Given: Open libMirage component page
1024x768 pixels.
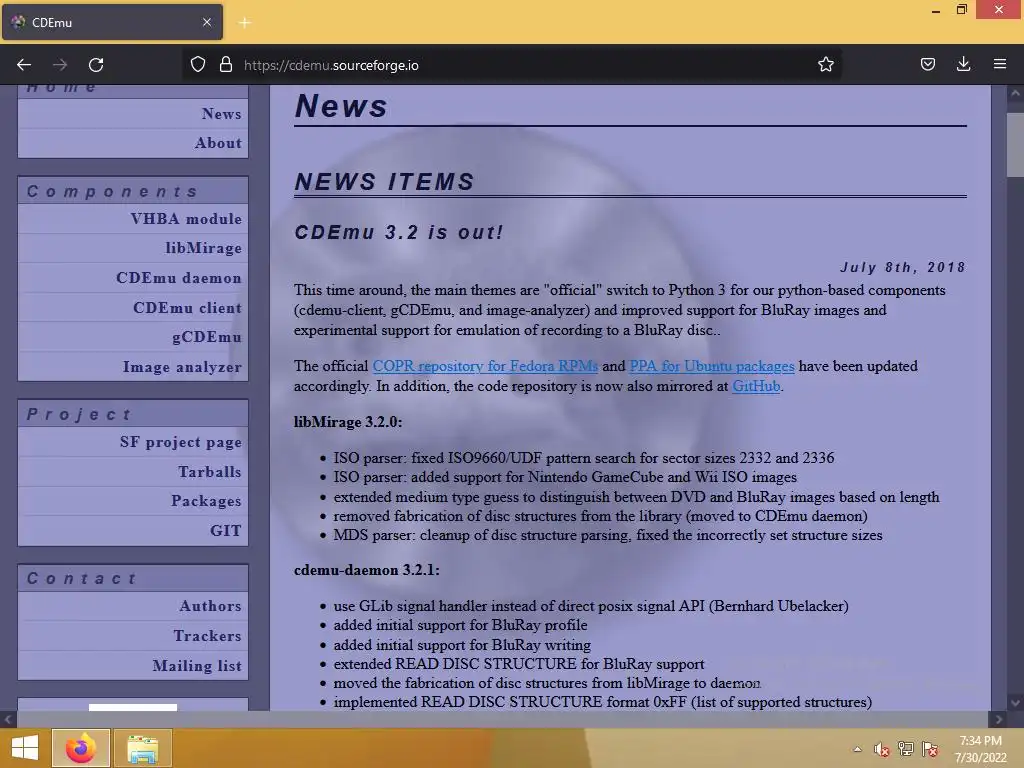Looking at the screenshot, I should (203, 248).
